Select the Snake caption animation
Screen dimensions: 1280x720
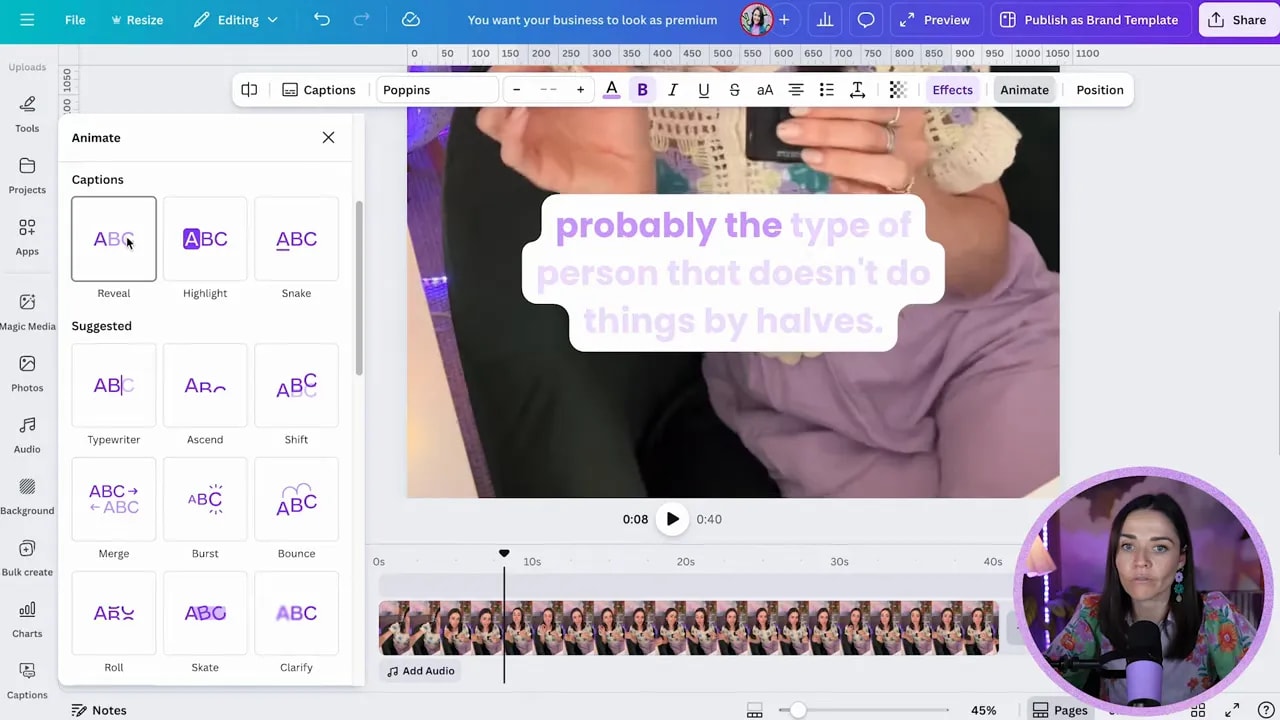(x=296, y=240)
